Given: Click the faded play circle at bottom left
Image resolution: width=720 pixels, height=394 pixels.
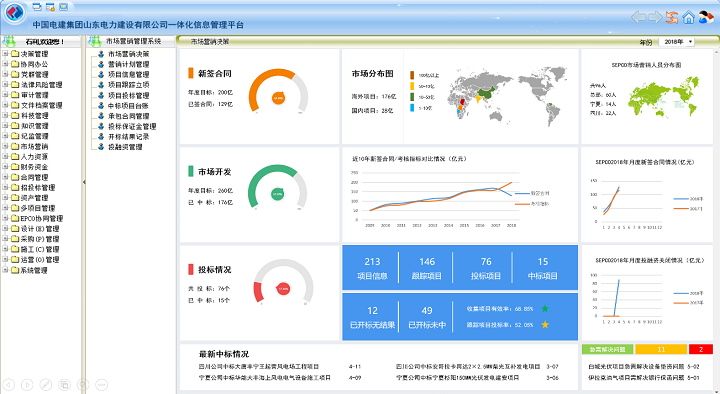Looking at the screenshot, I should pos(27,384).
